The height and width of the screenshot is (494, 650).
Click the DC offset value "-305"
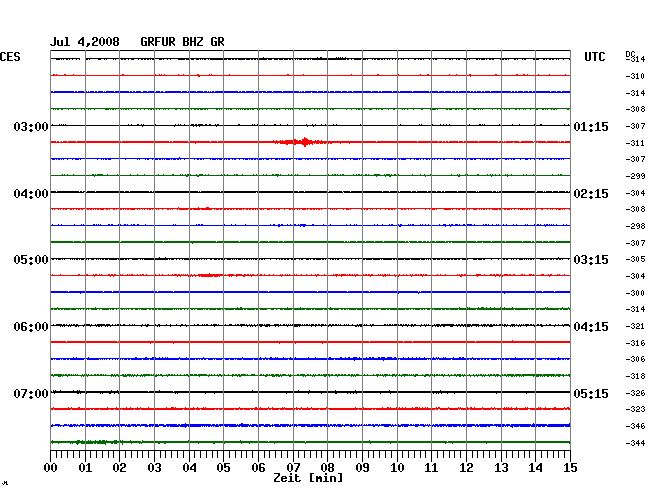coord(635,259)
